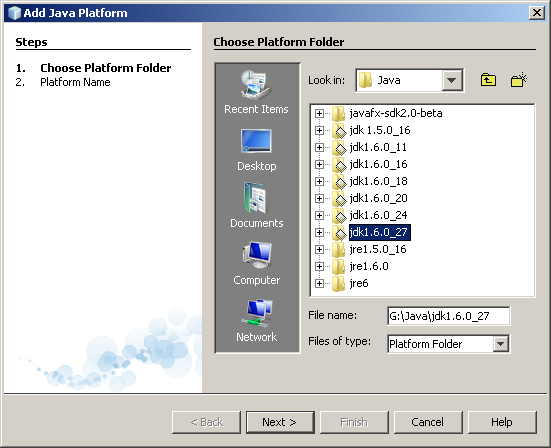Viewport: 551px width, 448px height.
Task: Click the javafx-sdk2.0-beta folder icon
Action: 338,113
